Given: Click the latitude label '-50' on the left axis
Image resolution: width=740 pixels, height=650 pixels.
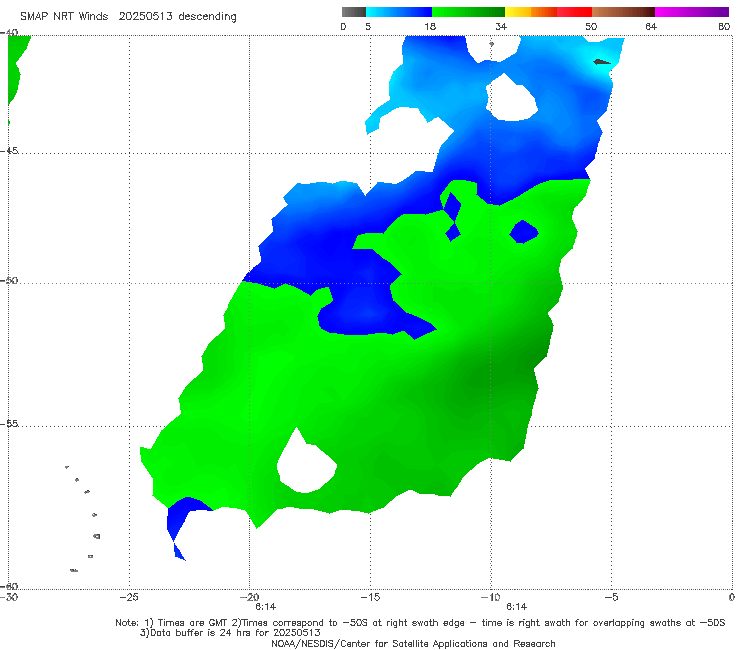Looking at the screenshot, I should [x=9, y=280].
